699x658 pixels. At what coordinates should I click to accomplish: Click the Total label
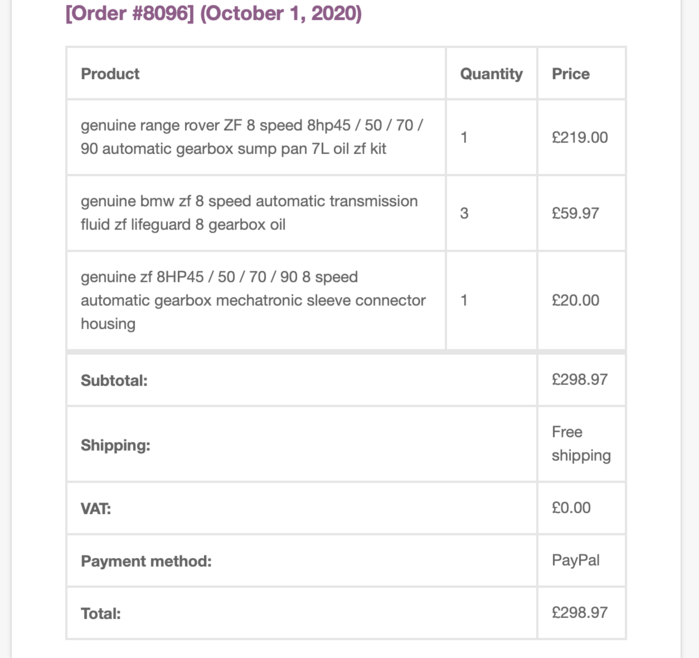click(101, 613)
